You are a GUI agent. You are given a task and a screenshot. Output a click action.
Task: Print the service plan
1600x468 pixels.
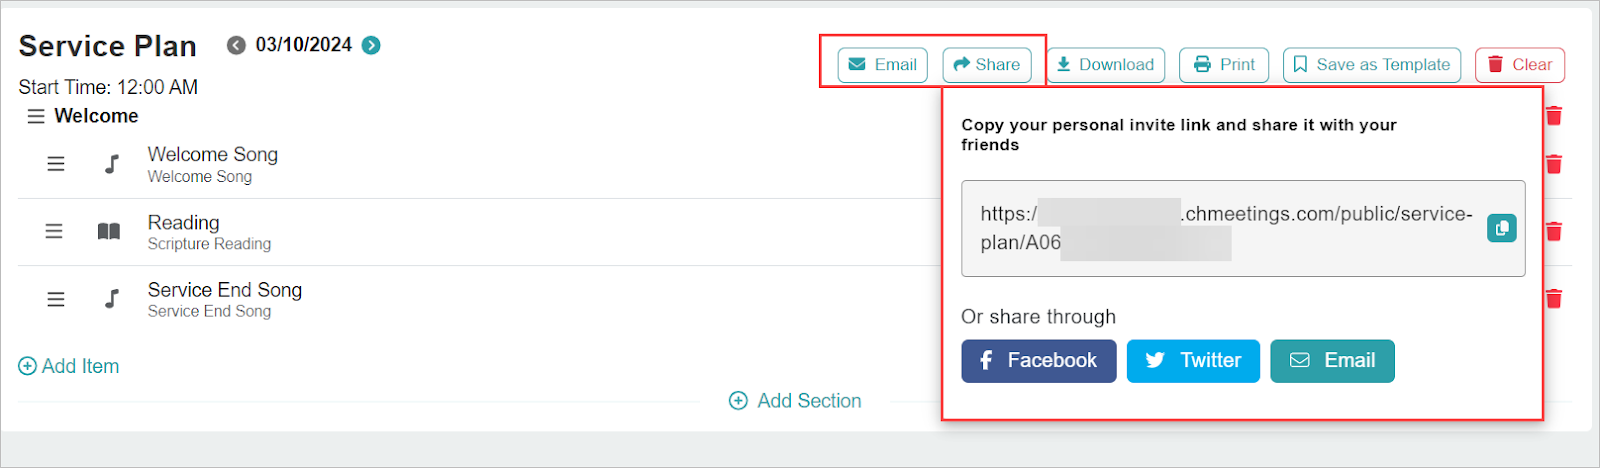pyautogui.click(x=1224, y=65)
